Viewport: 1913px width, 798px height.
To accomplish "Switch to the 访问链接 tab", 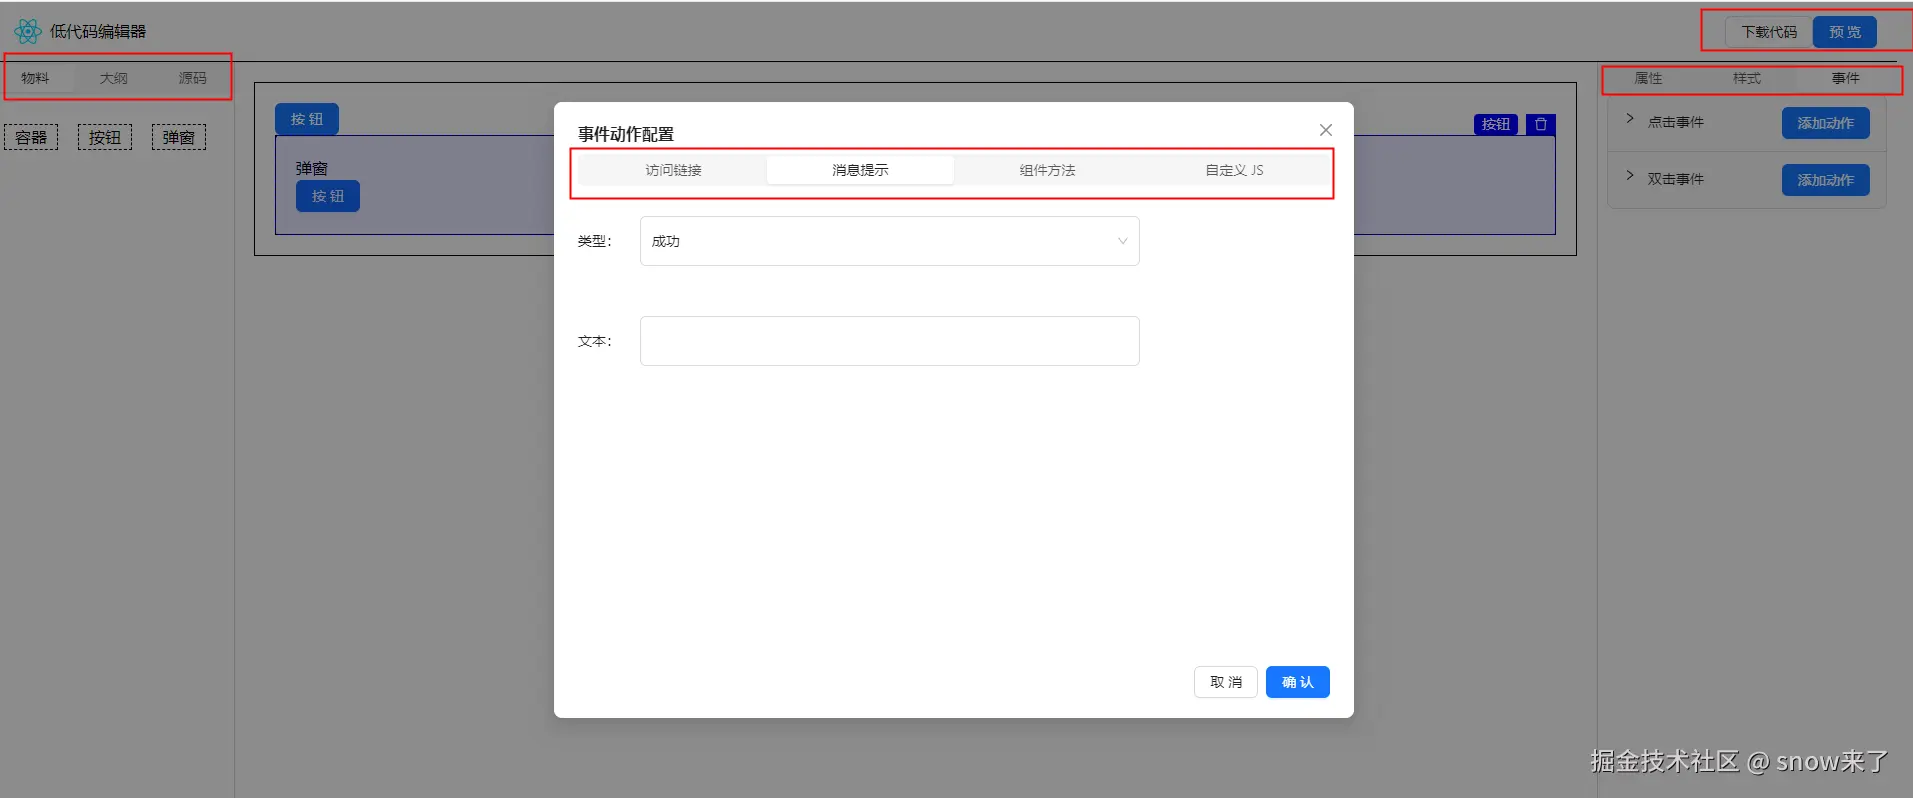I will point(673,170).
